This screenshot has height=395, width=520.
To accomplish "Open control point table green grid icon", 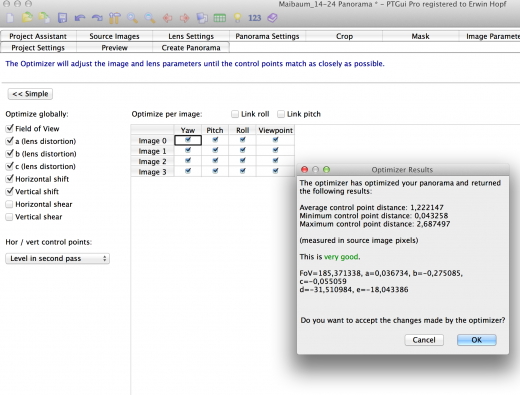I will coord(220,18).
